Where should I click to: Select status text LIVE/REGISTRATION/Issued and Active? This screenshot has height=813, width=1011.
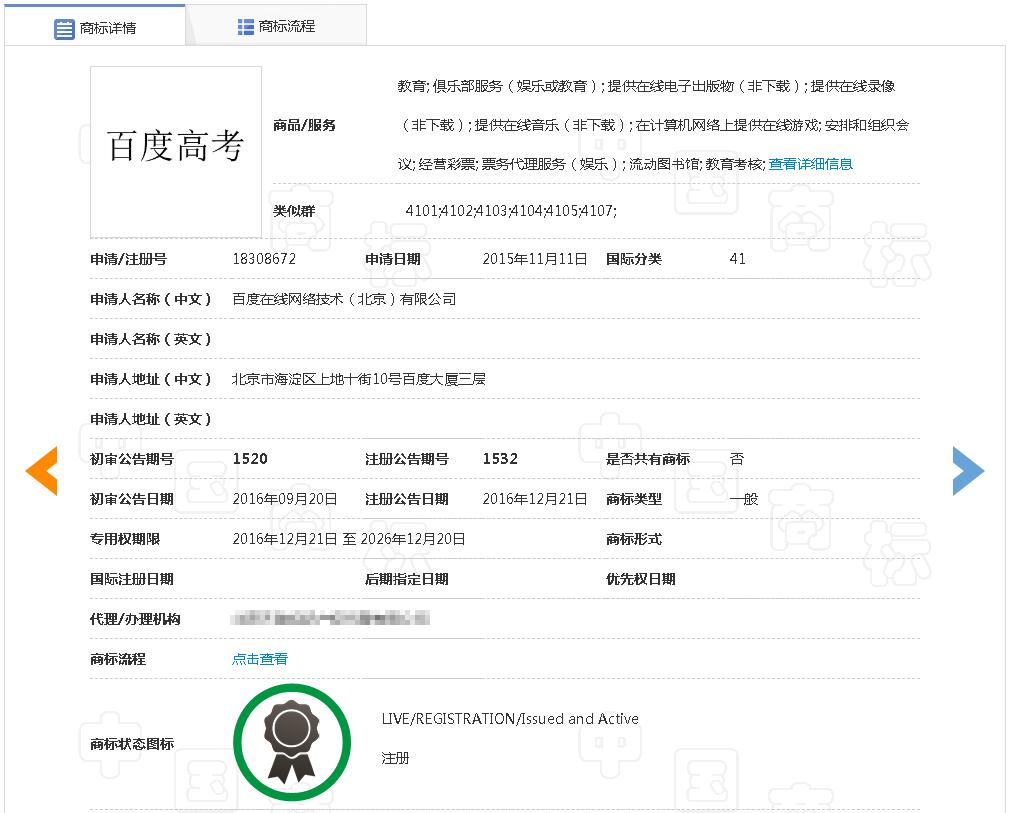point(510,719)
